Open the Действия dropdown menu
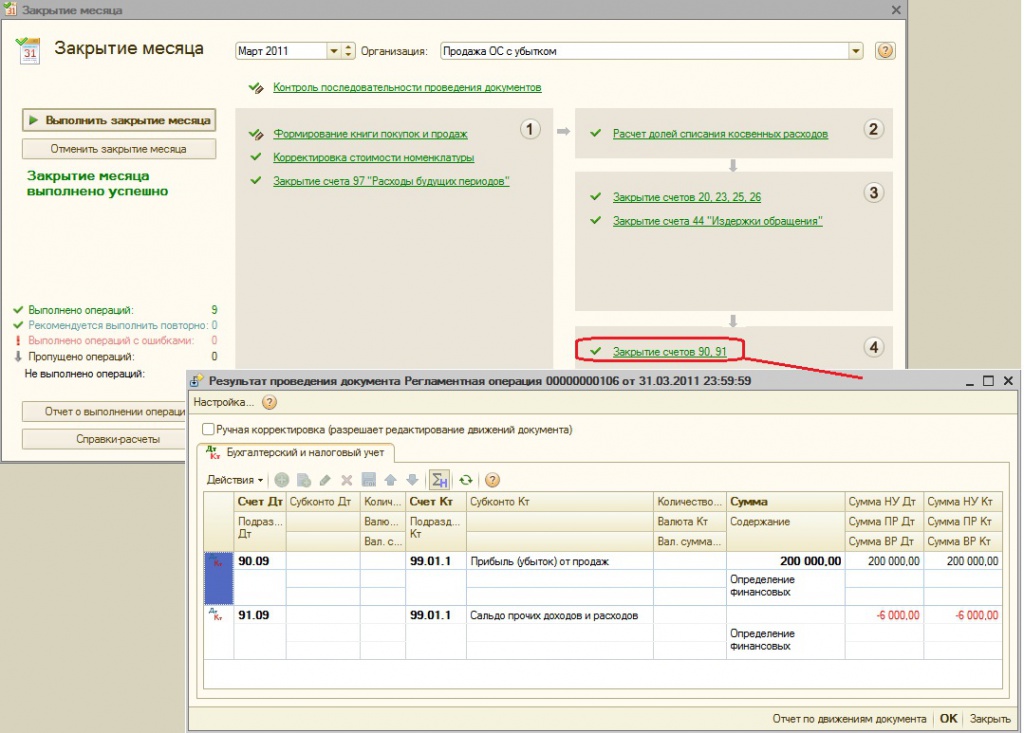Image resolution: width=1024 pixels, height=733 pixels. (235, 480)
